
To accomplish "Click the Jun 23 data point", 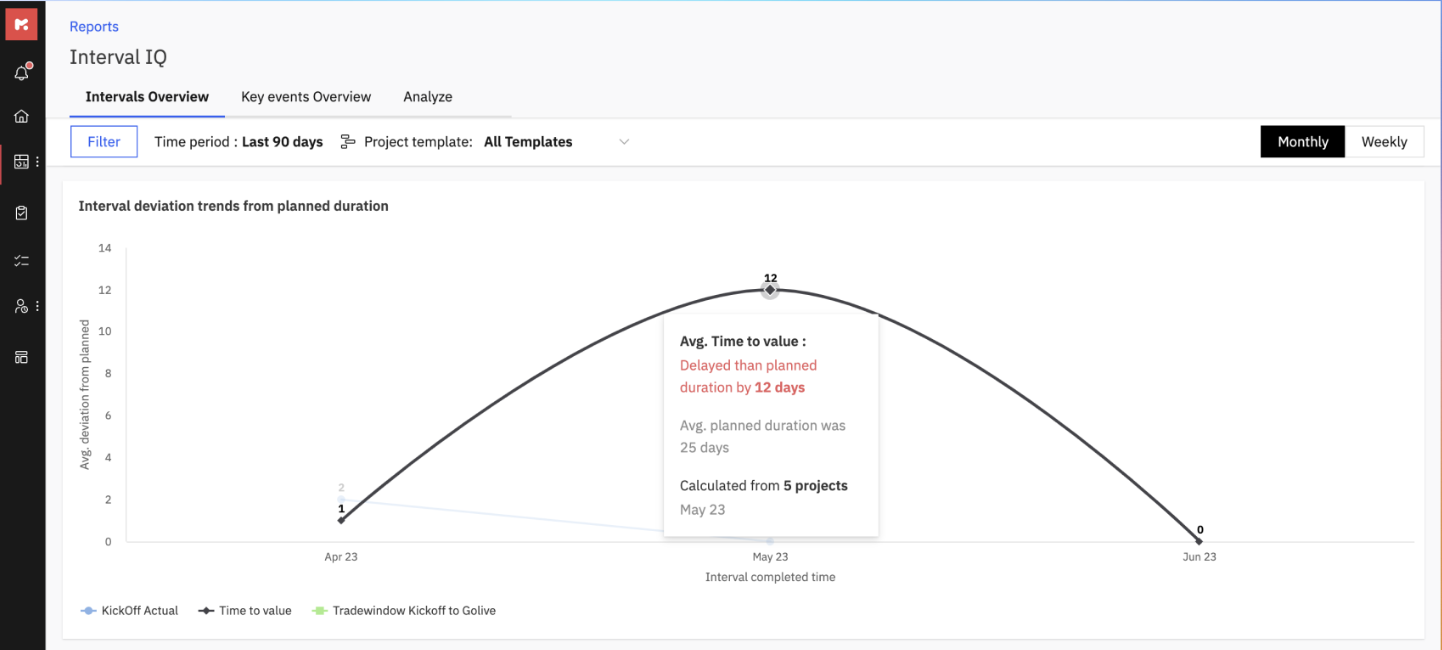I will point(1199,541).
